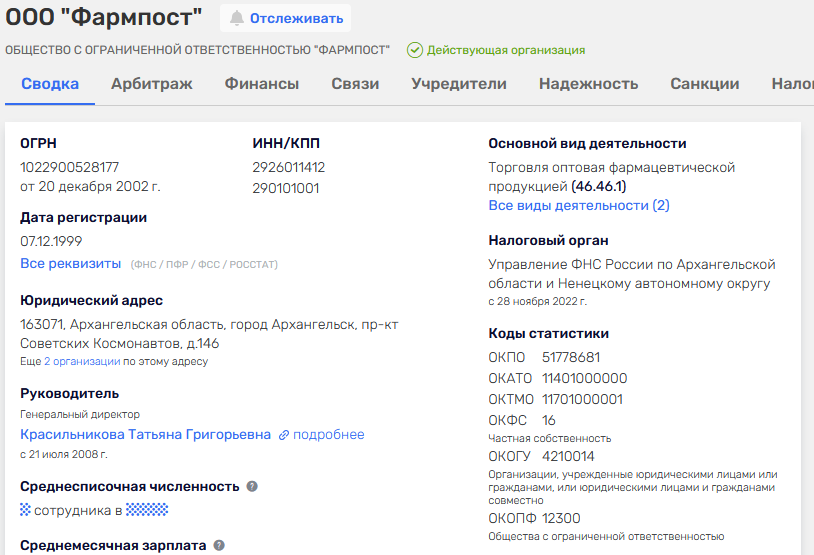814x555 pixels.
Task: Click the text с 21 июля 2008 г.
Action: [x=64, y=454]
